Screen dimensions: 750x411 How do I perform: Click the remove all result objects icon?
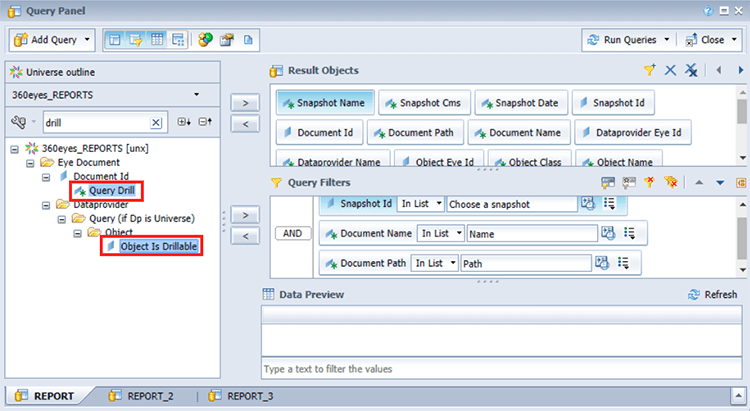[x=691, y=70]
